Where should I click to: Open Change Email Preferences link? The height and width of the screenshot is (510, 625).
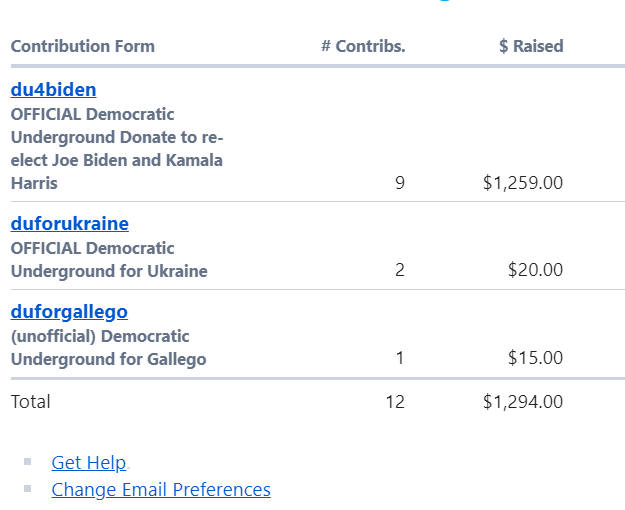point(161,489)
